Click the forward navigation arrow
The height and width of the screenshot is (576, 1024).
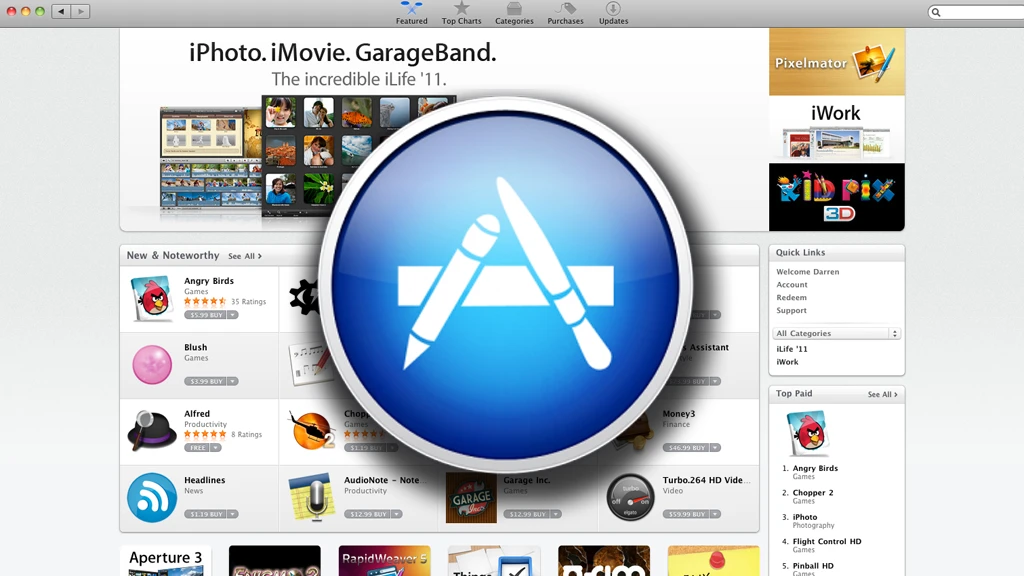[80, 11]
